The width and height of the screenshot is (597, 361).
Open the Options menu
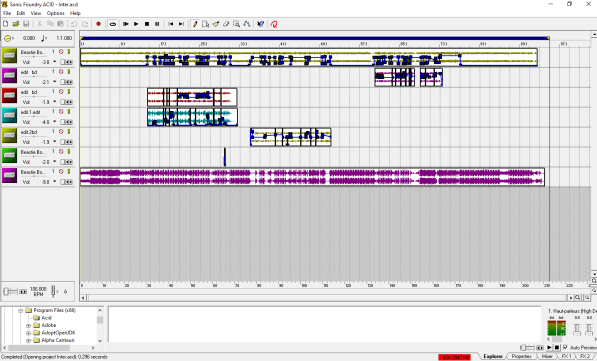pyautogui.click(x=56, y=13)
